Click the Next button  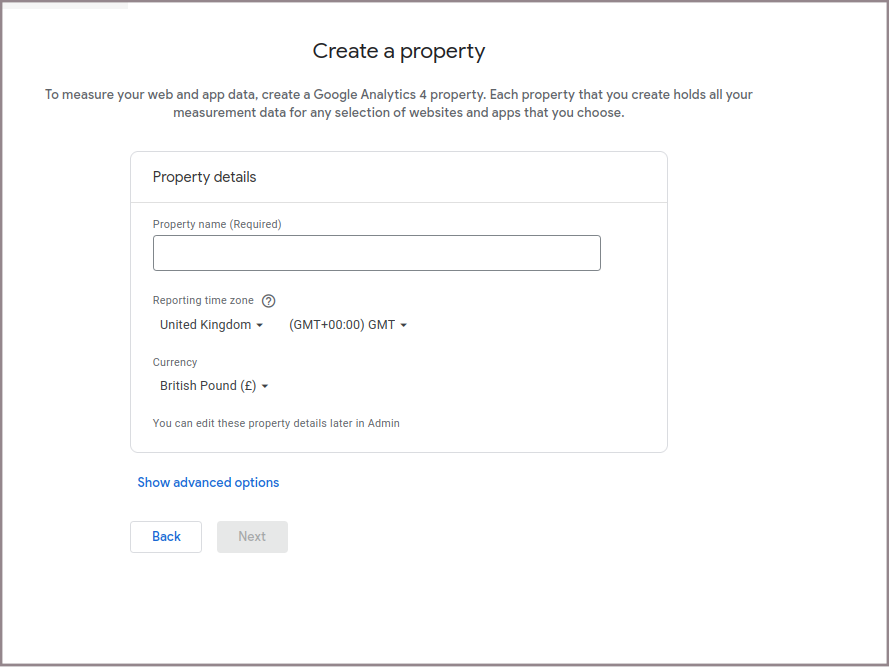(x=252, y=537)
